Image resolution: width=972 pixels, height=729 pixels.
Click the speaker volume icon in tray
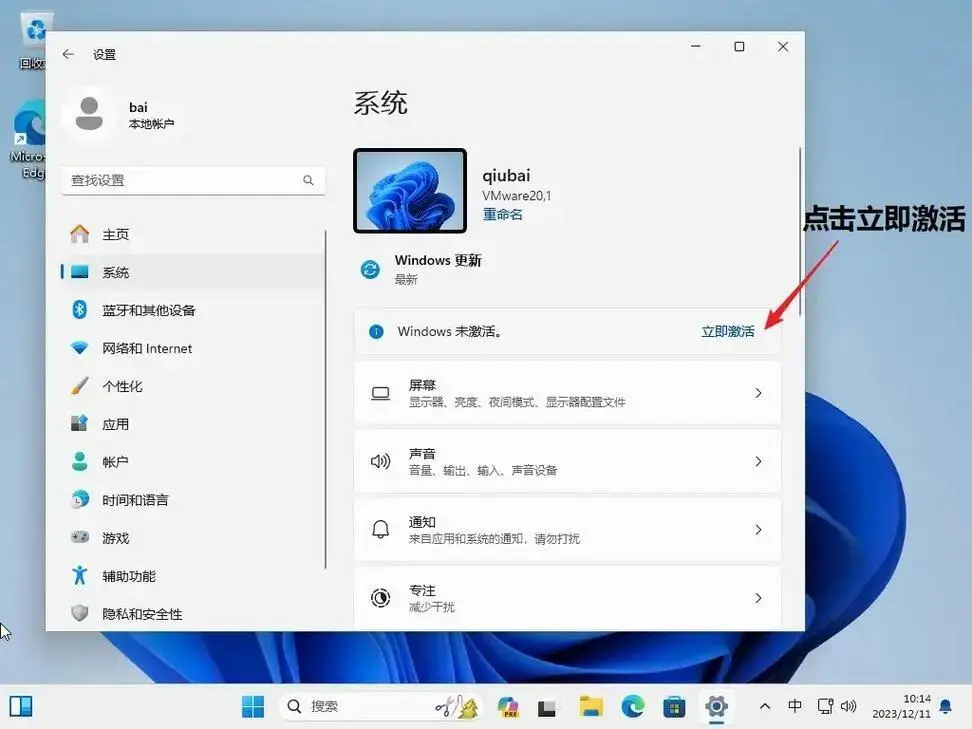coord(851,707)
